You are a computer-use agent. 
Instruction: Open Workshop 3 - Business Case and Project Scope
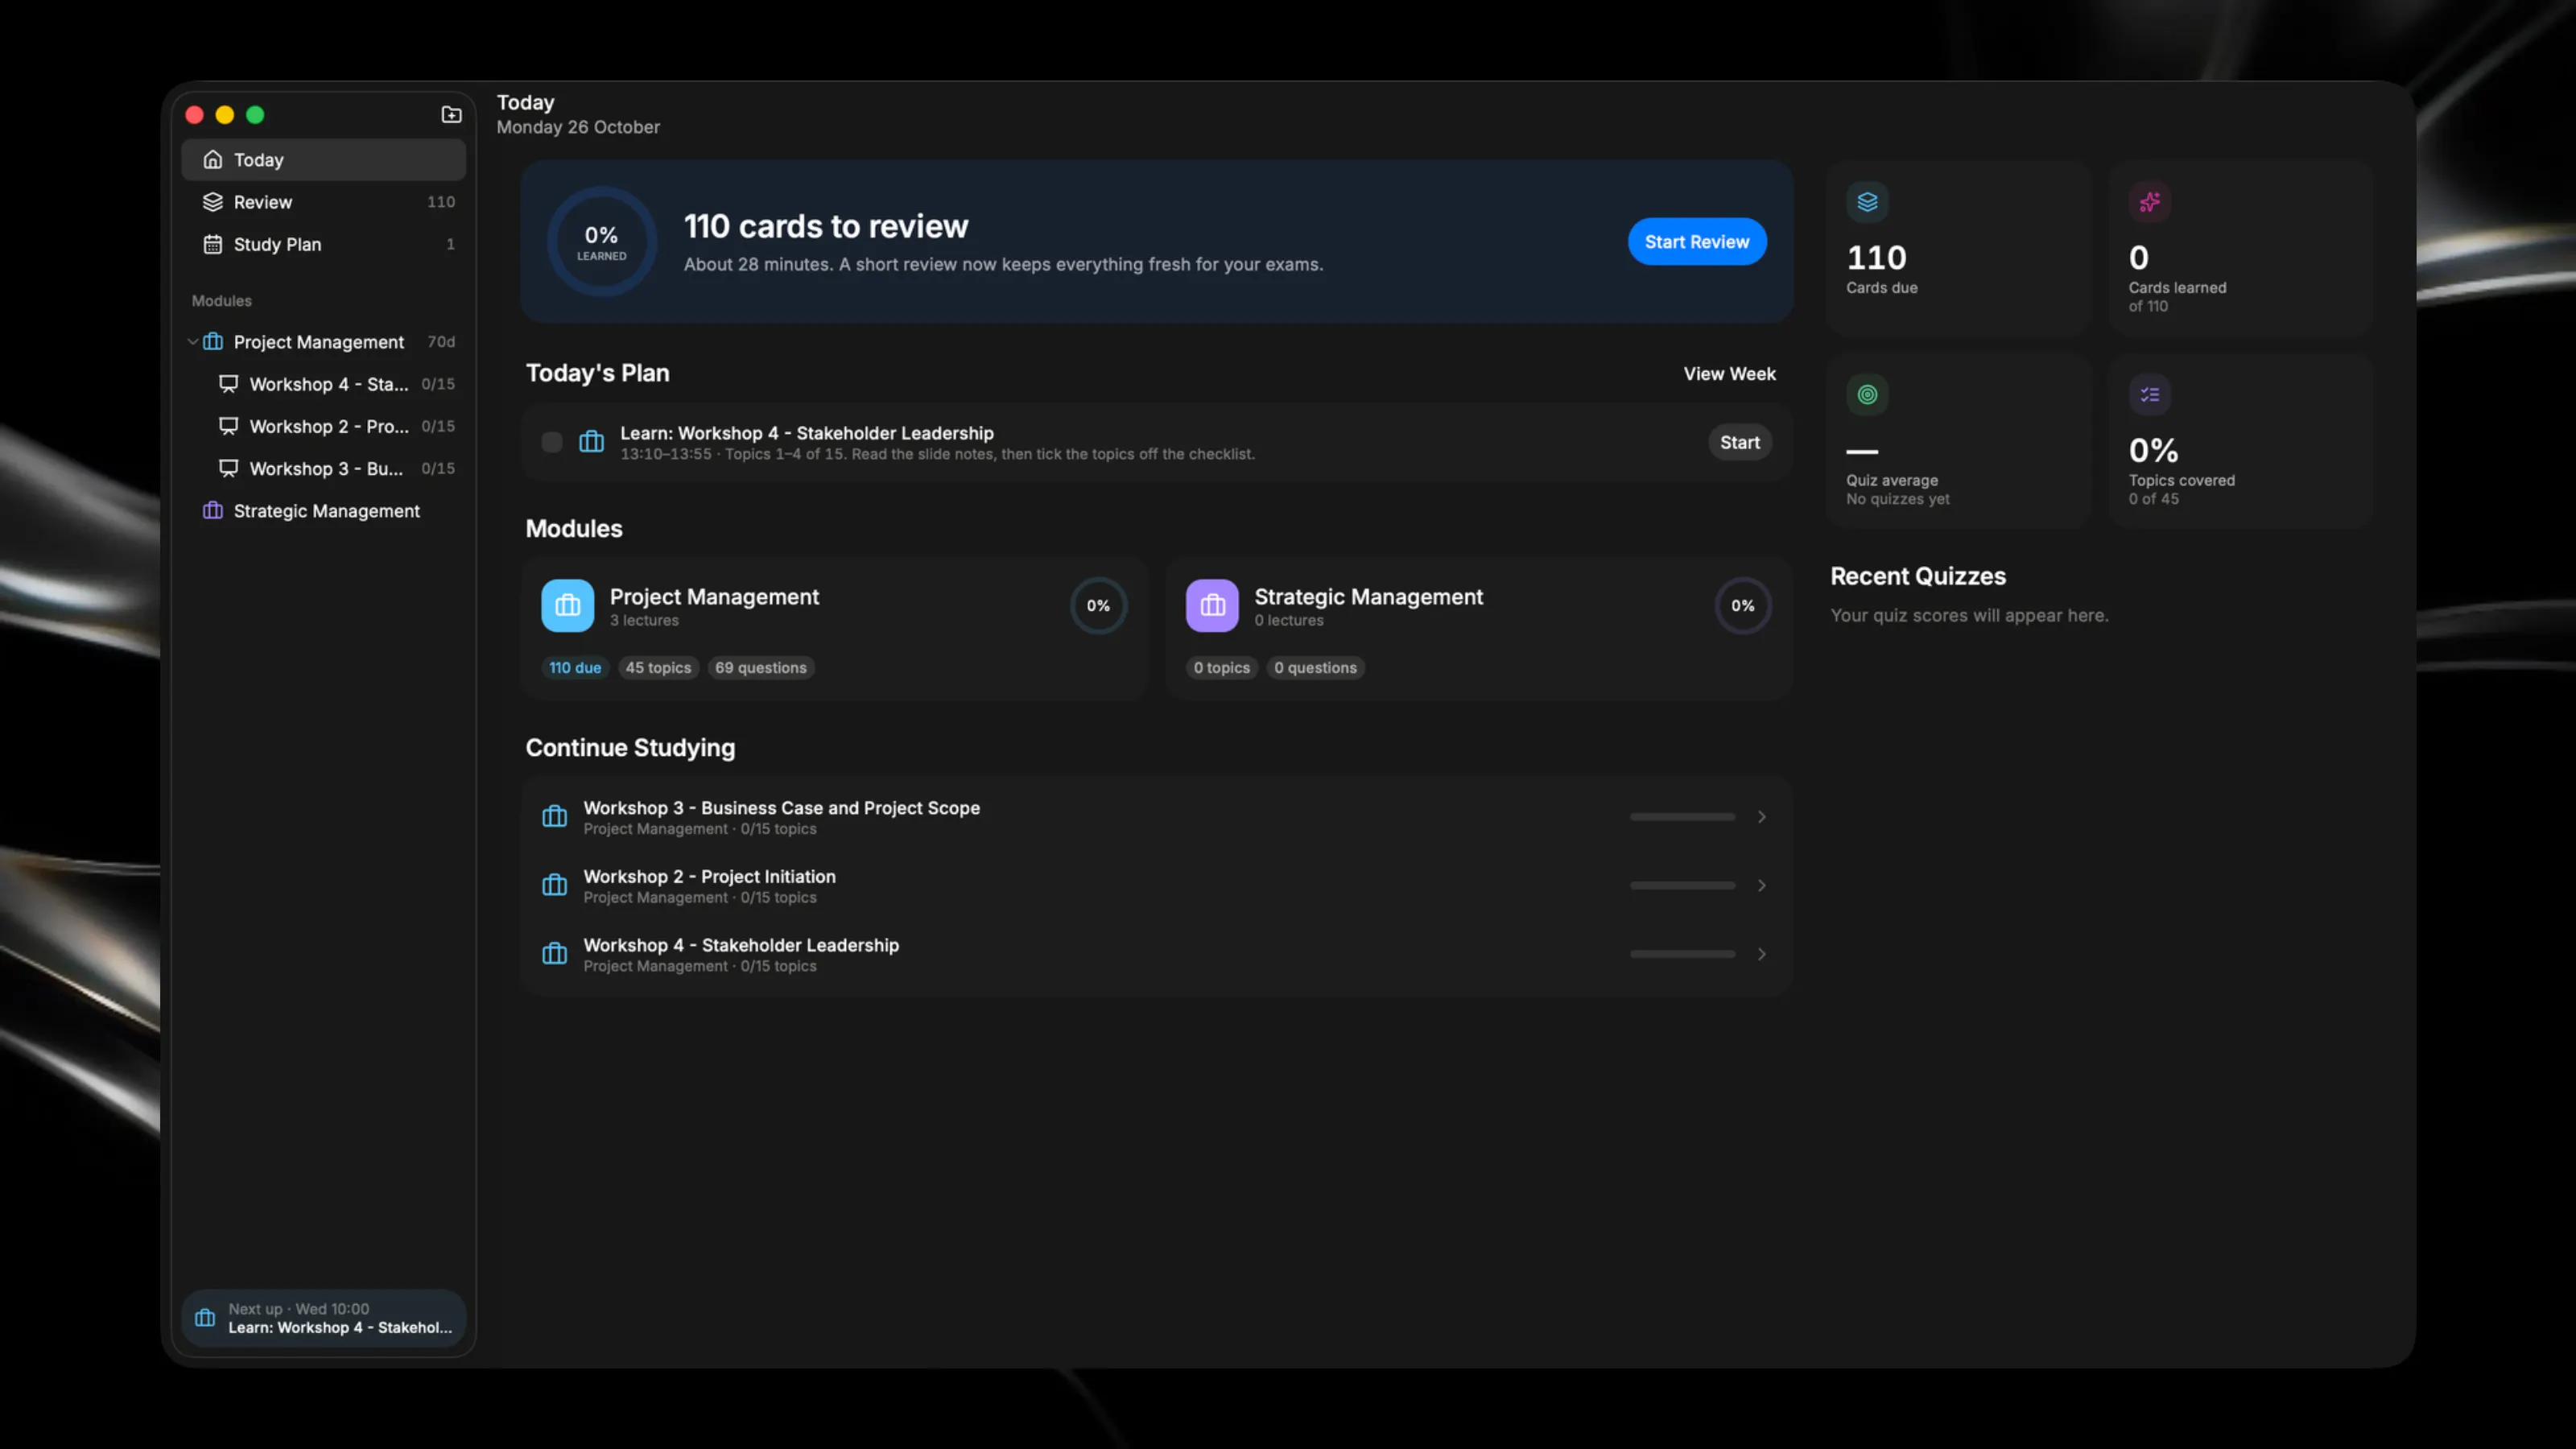tap(1156, 817)
